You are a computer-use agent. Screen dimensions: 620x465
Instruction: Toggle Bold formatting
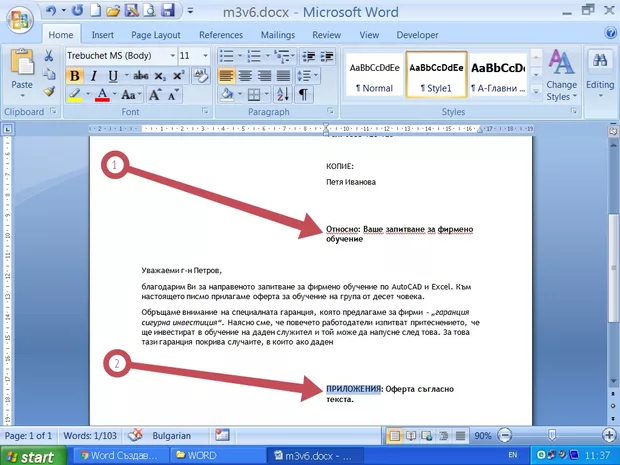pos(74,76)
